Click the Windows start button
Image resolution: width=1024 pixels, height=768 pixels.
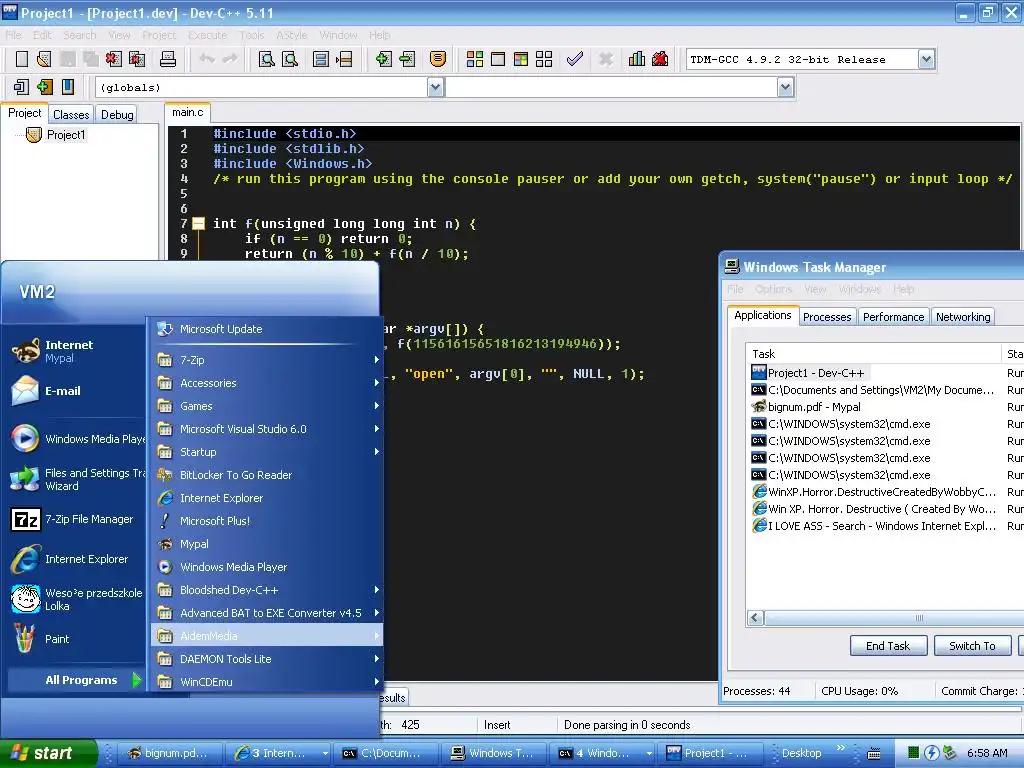(x=48, y=754)
